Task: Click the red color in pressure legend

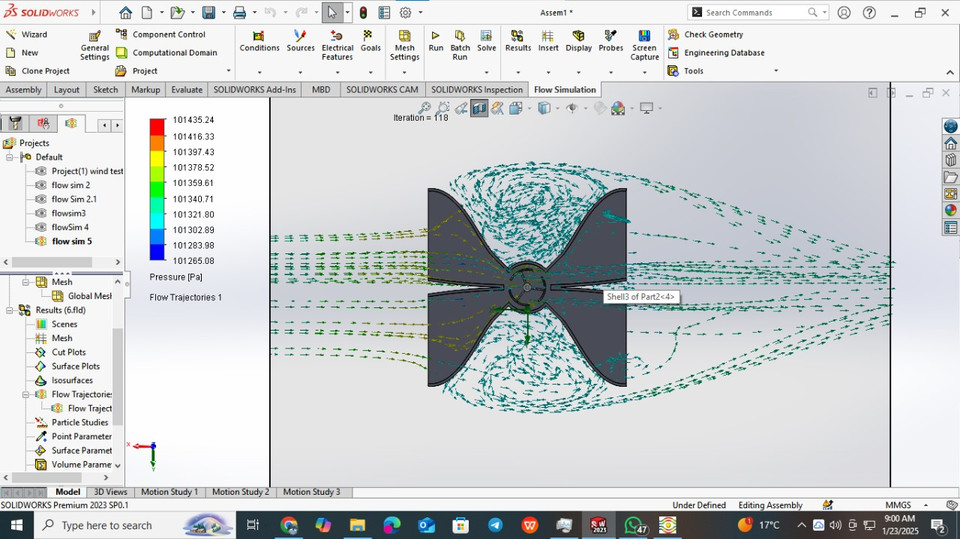Action: (x=157, y=127)
